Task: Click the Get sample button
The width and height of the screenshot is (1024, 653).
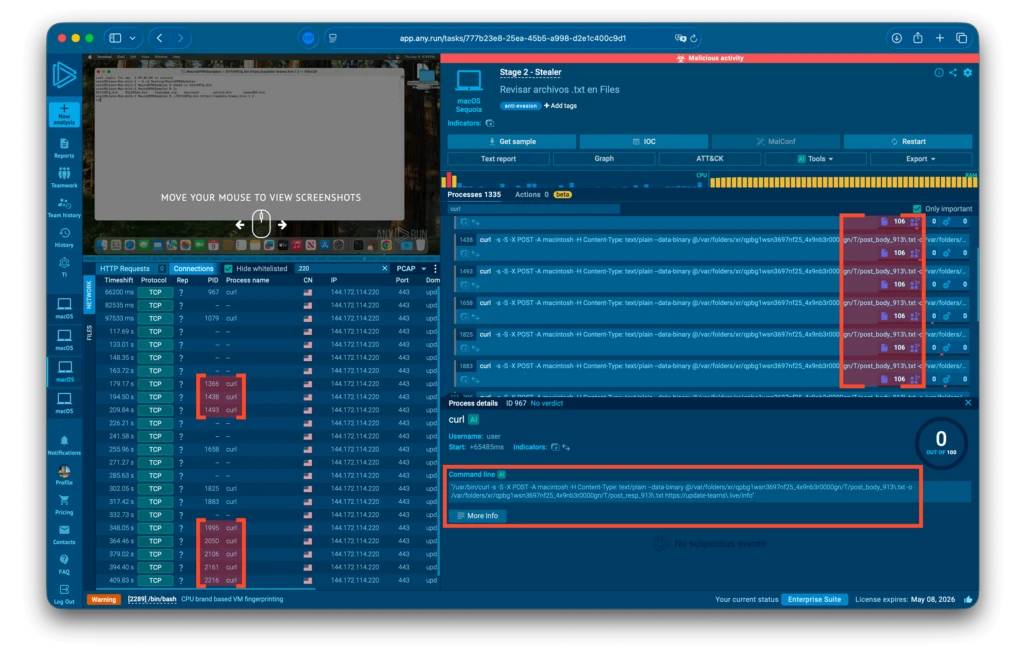Action: 510,142
